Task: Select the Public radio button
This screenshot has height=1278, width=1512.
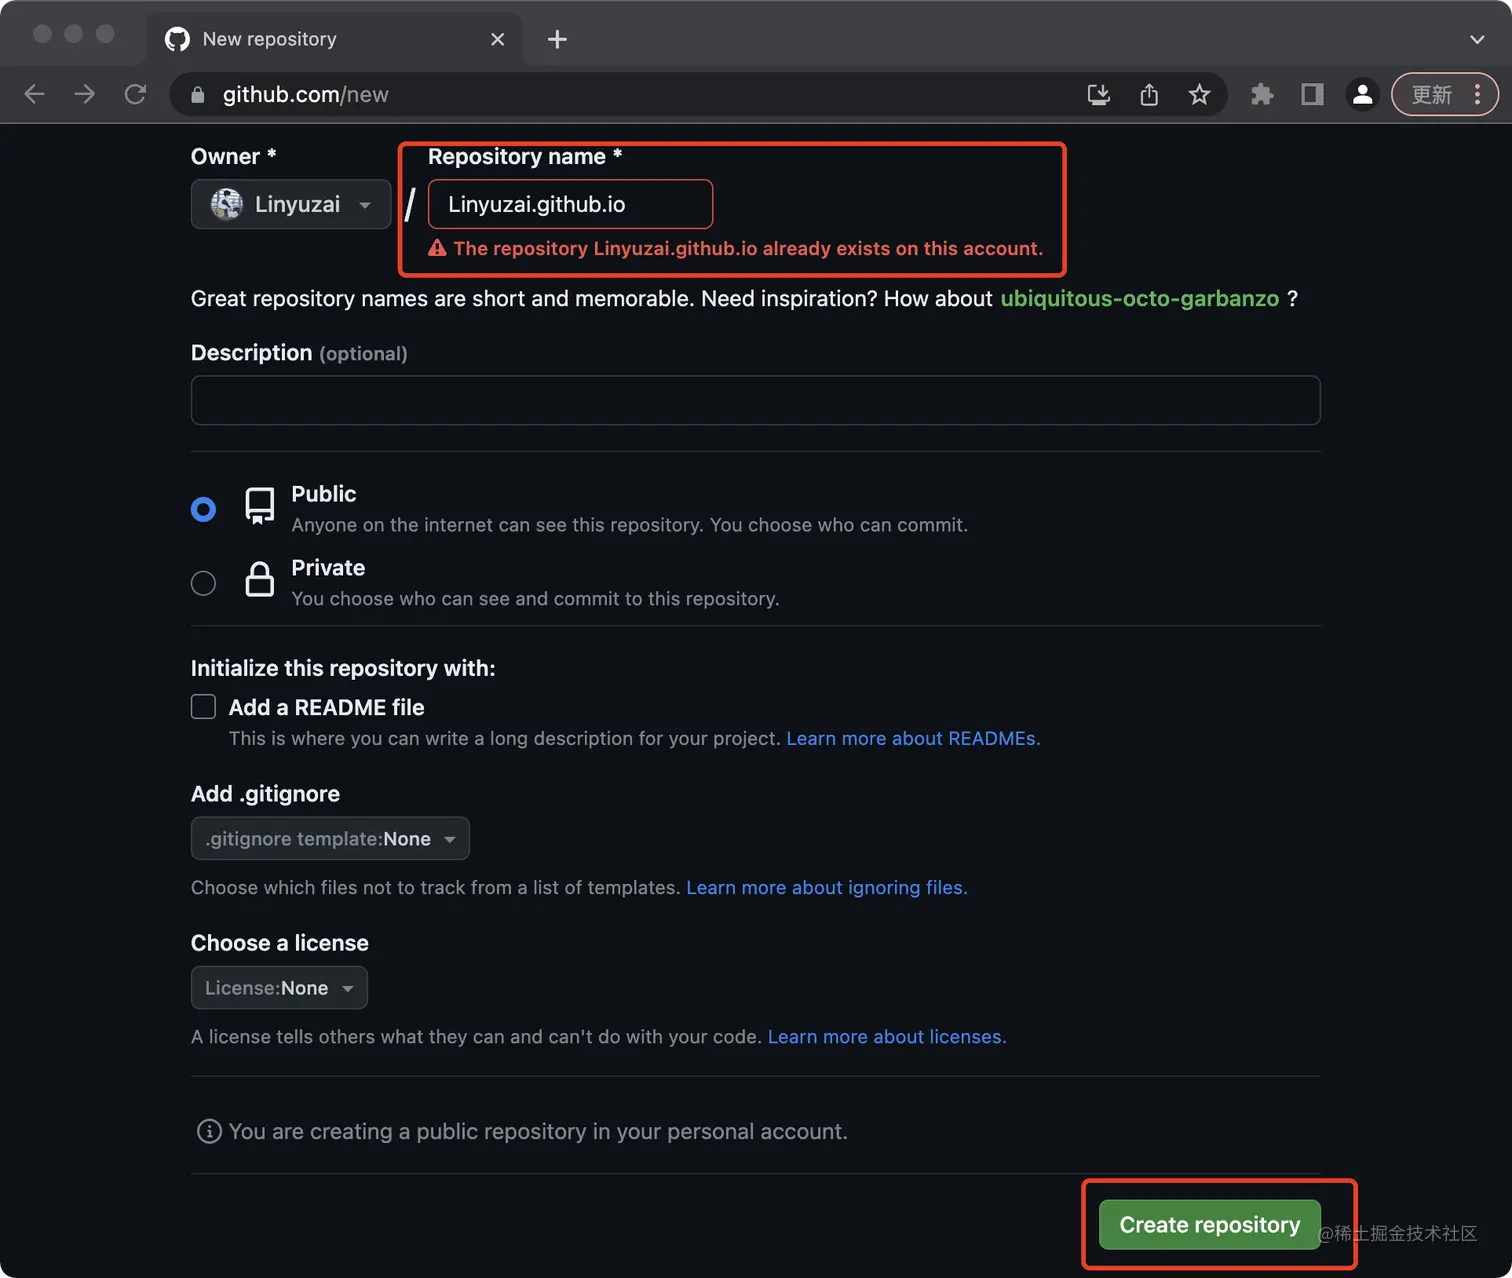Action: click(x=203, y=510)
